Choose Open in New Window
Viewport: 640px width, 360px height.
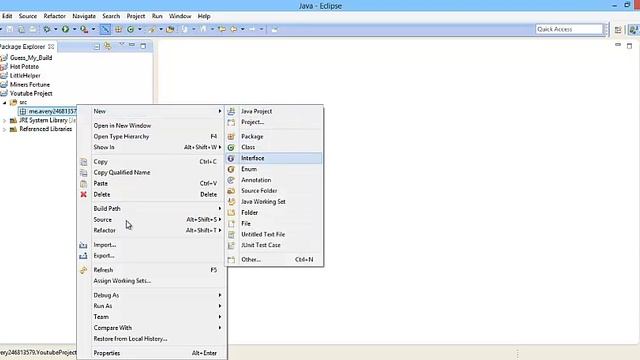pyautogui.click(x=152, y=126)
